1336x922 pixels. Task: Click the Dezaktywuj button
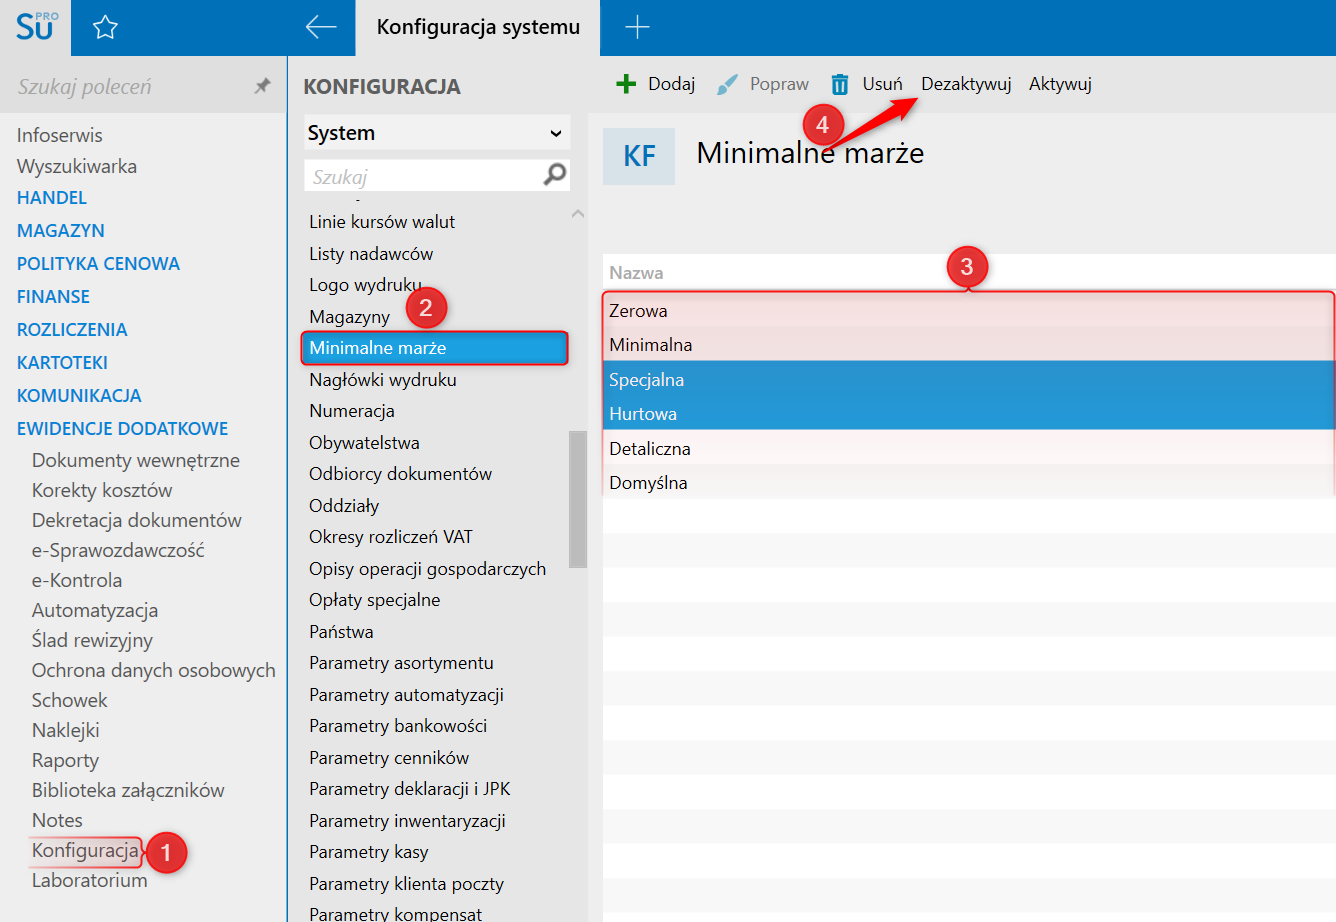966,84
